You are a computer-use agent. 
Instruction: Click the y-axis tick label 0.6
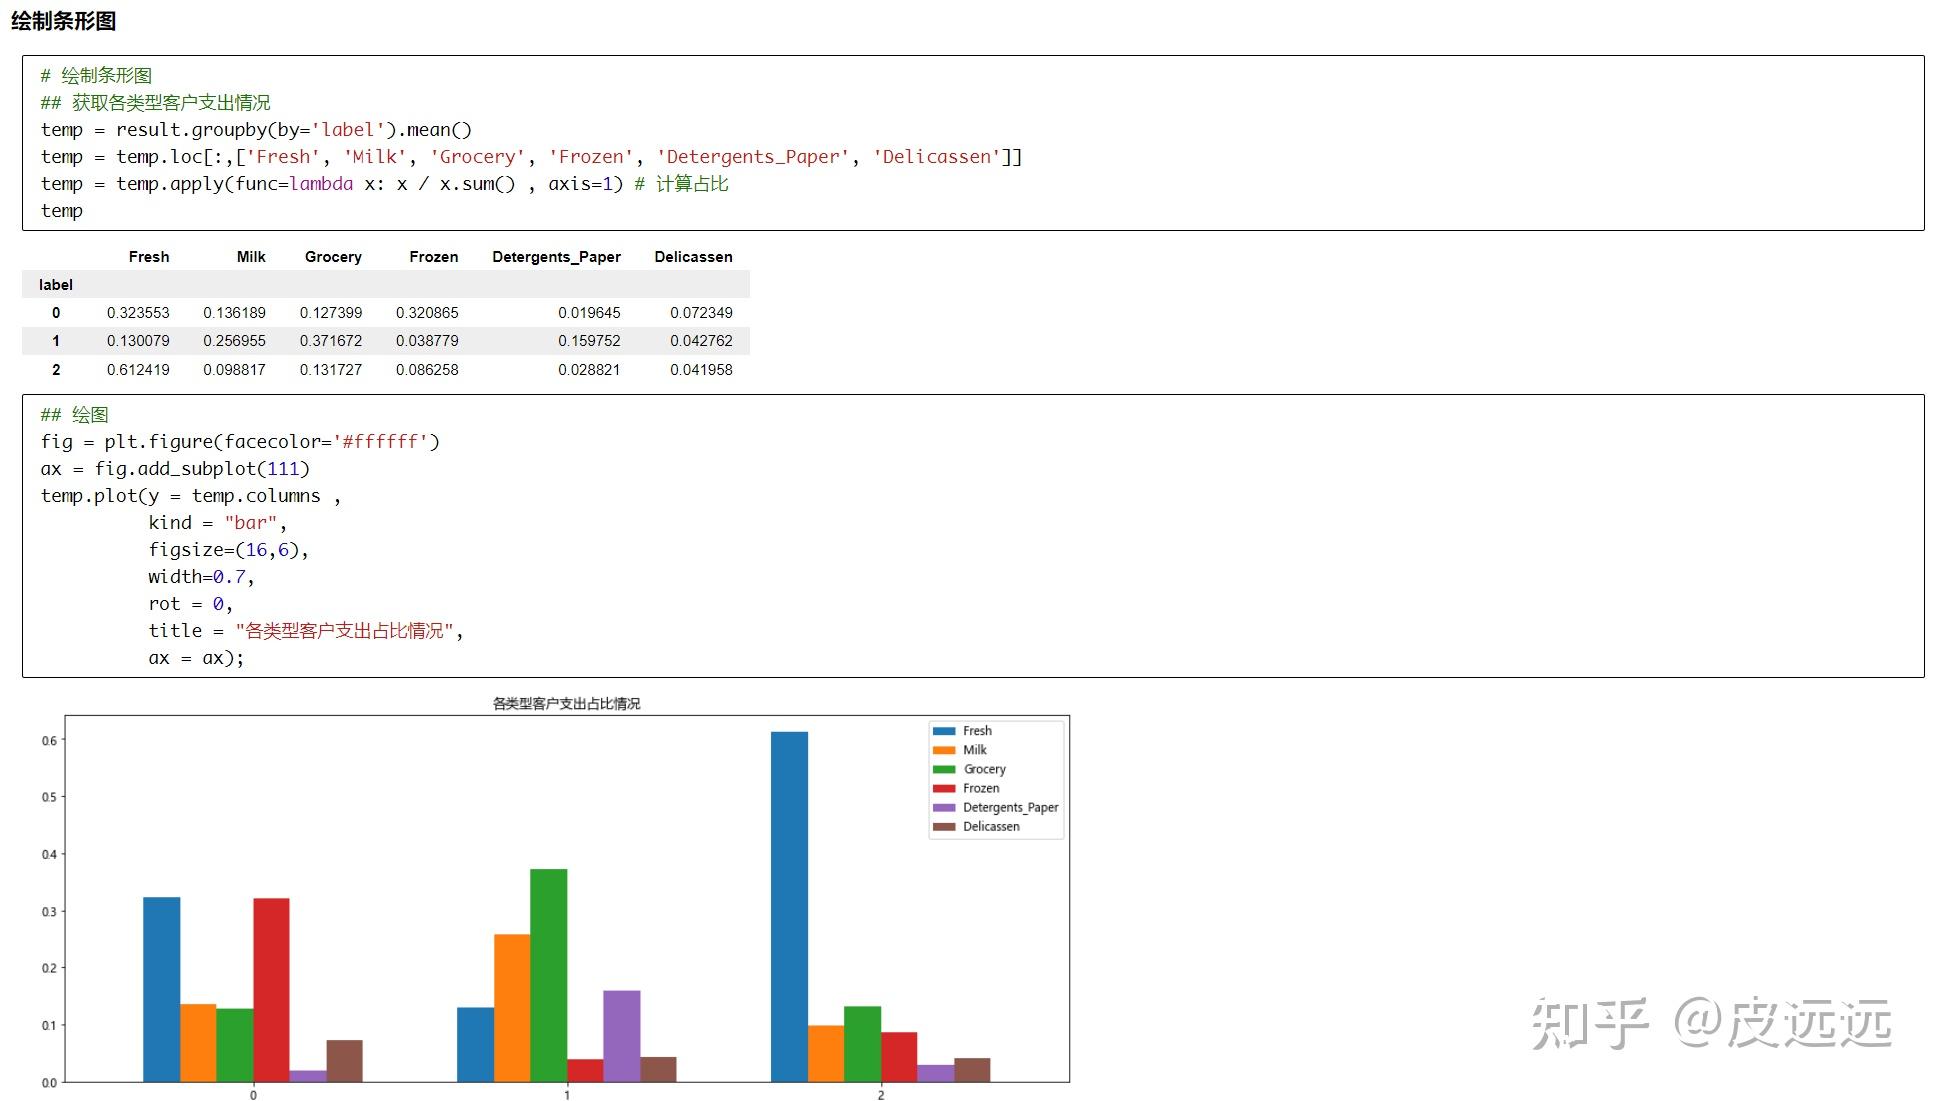pos(48,741)
